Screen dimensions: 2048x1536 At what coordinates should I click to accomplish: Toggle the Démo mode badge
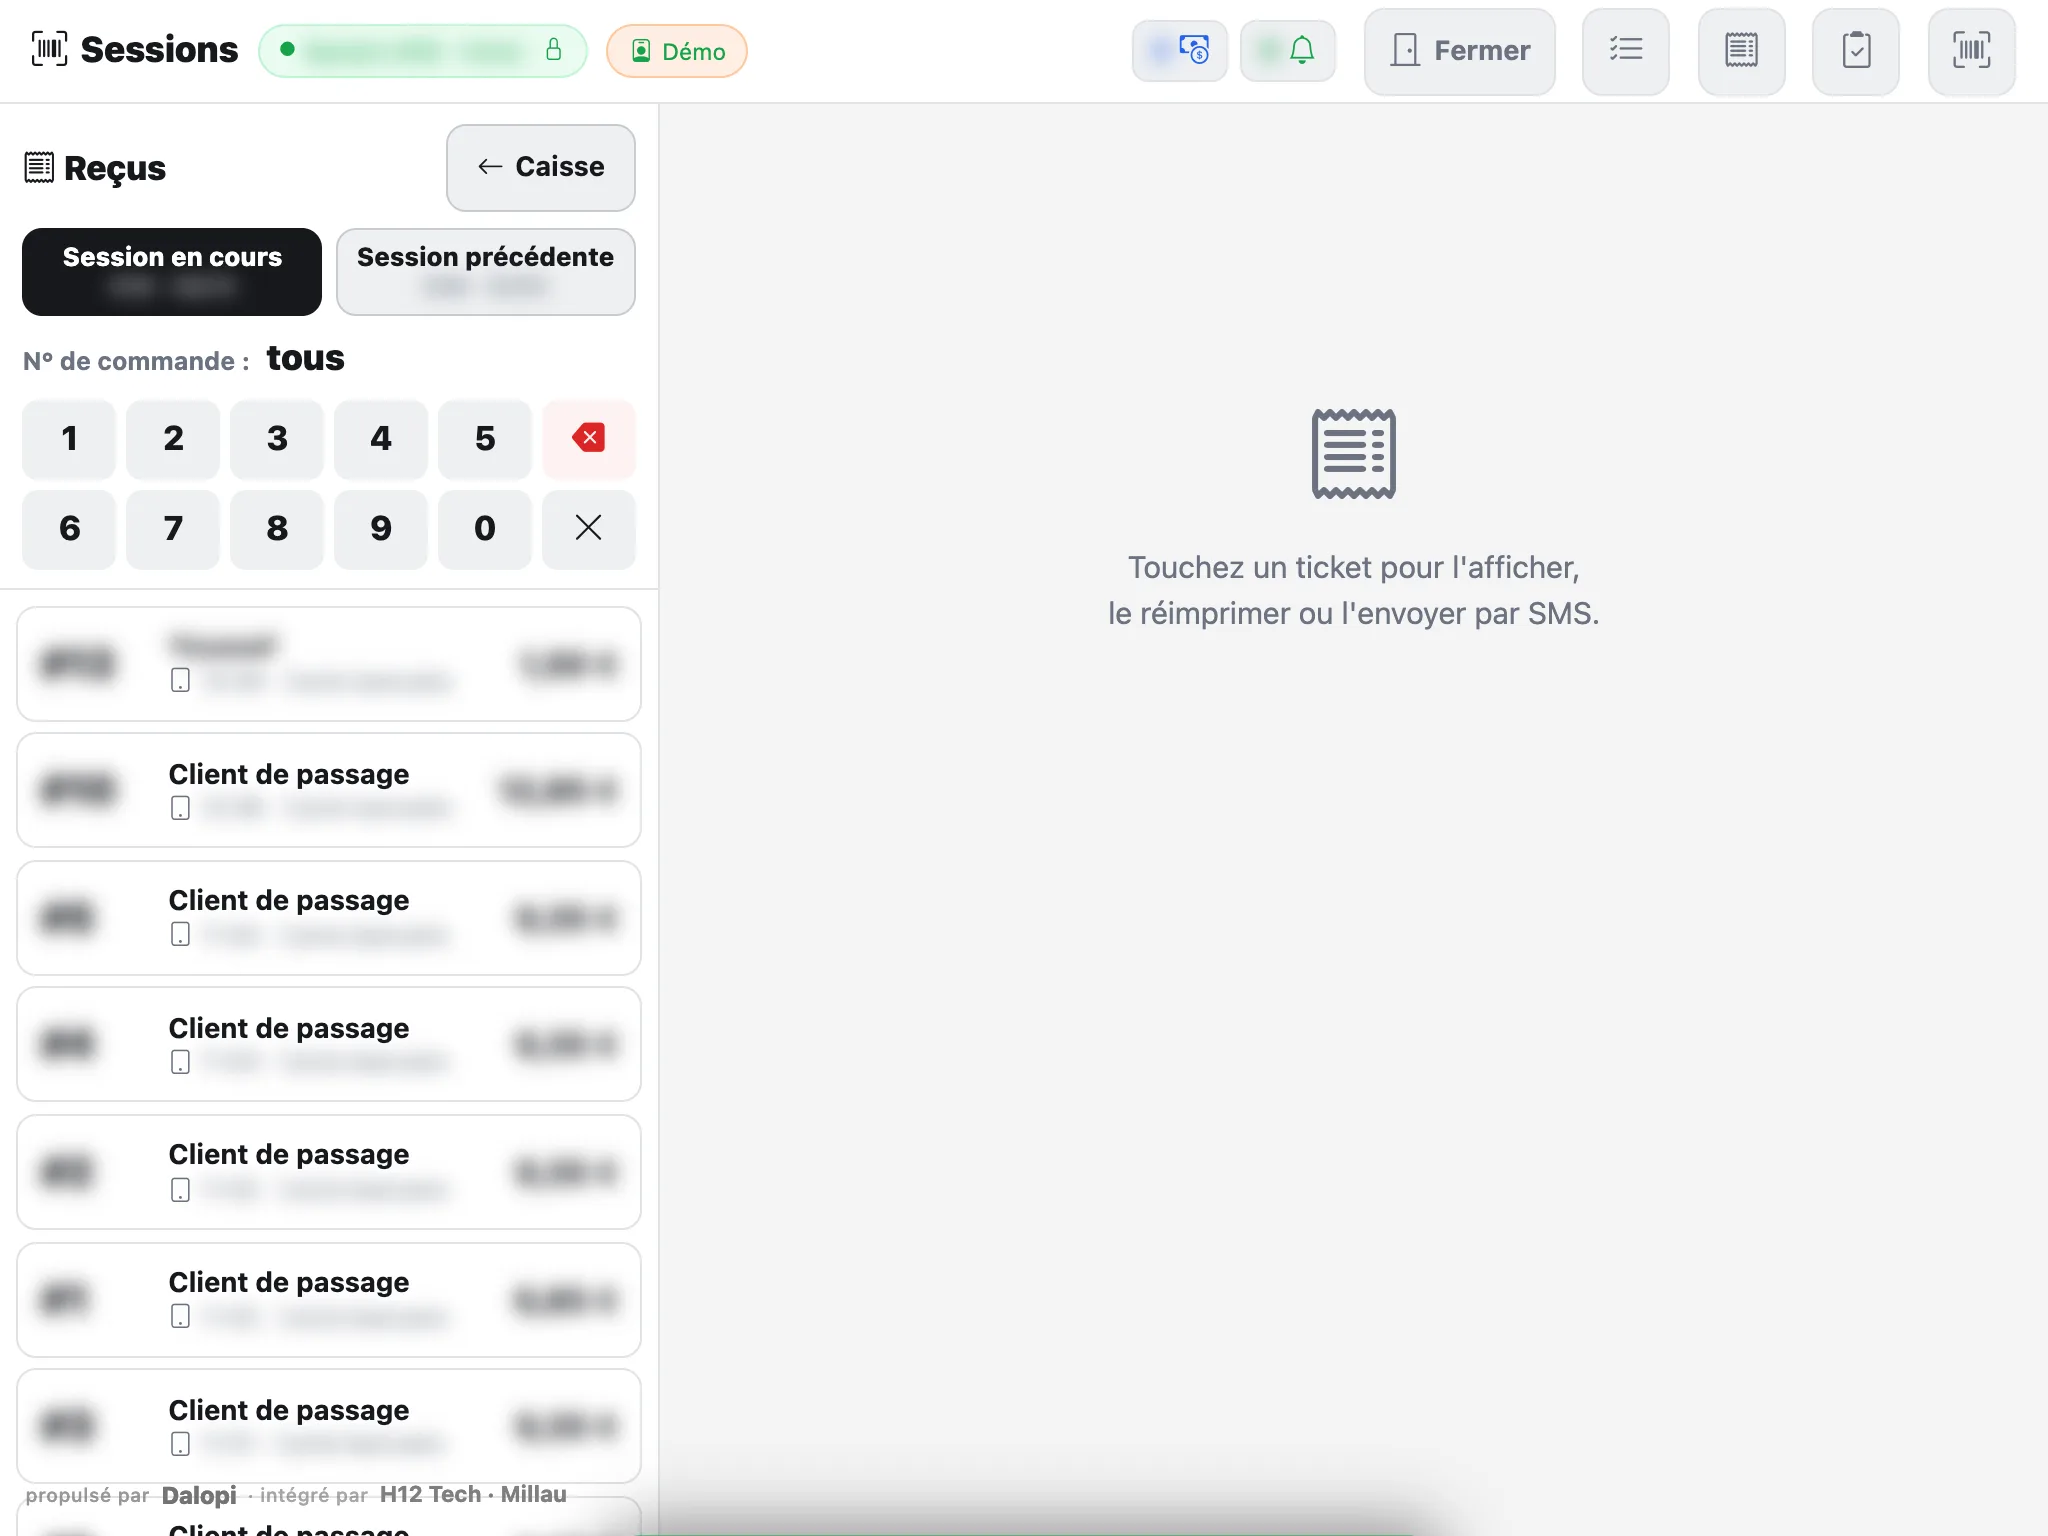click(677, 51)
